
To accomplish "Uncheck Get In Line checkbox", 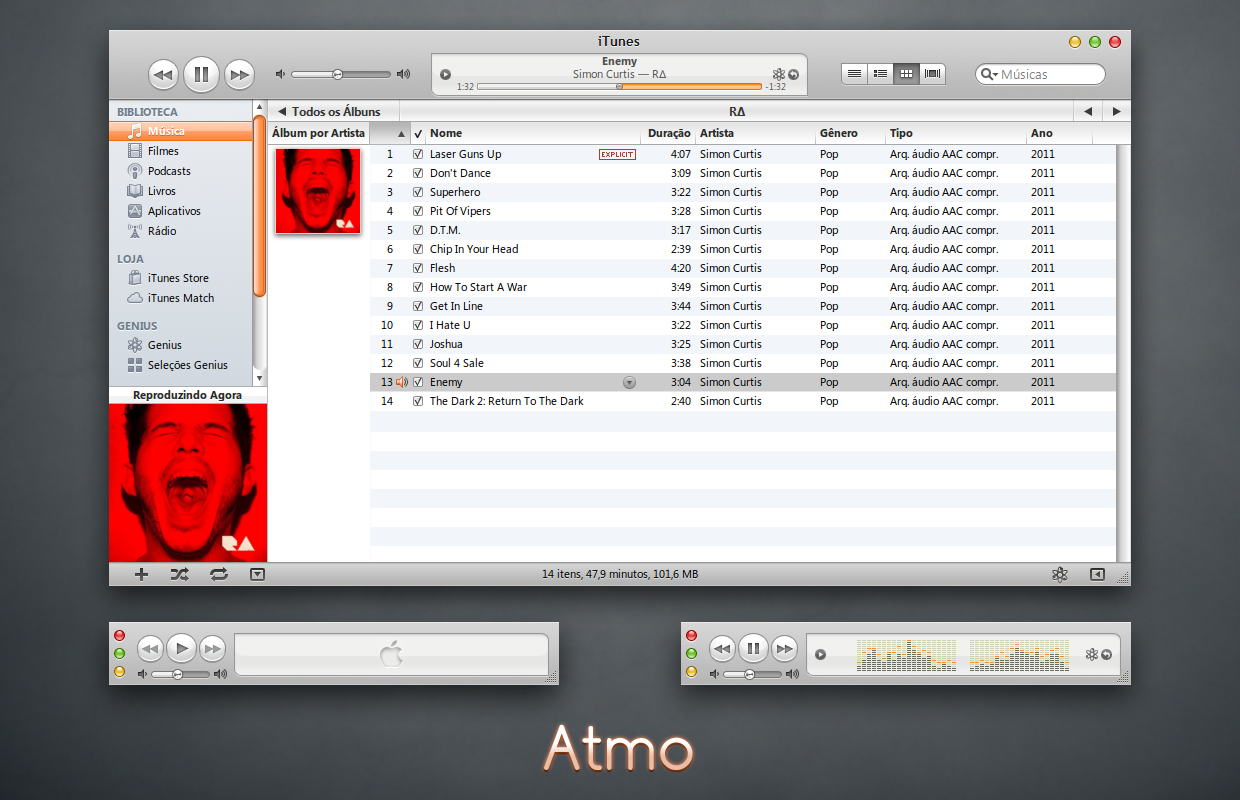I will coord(418,306).
